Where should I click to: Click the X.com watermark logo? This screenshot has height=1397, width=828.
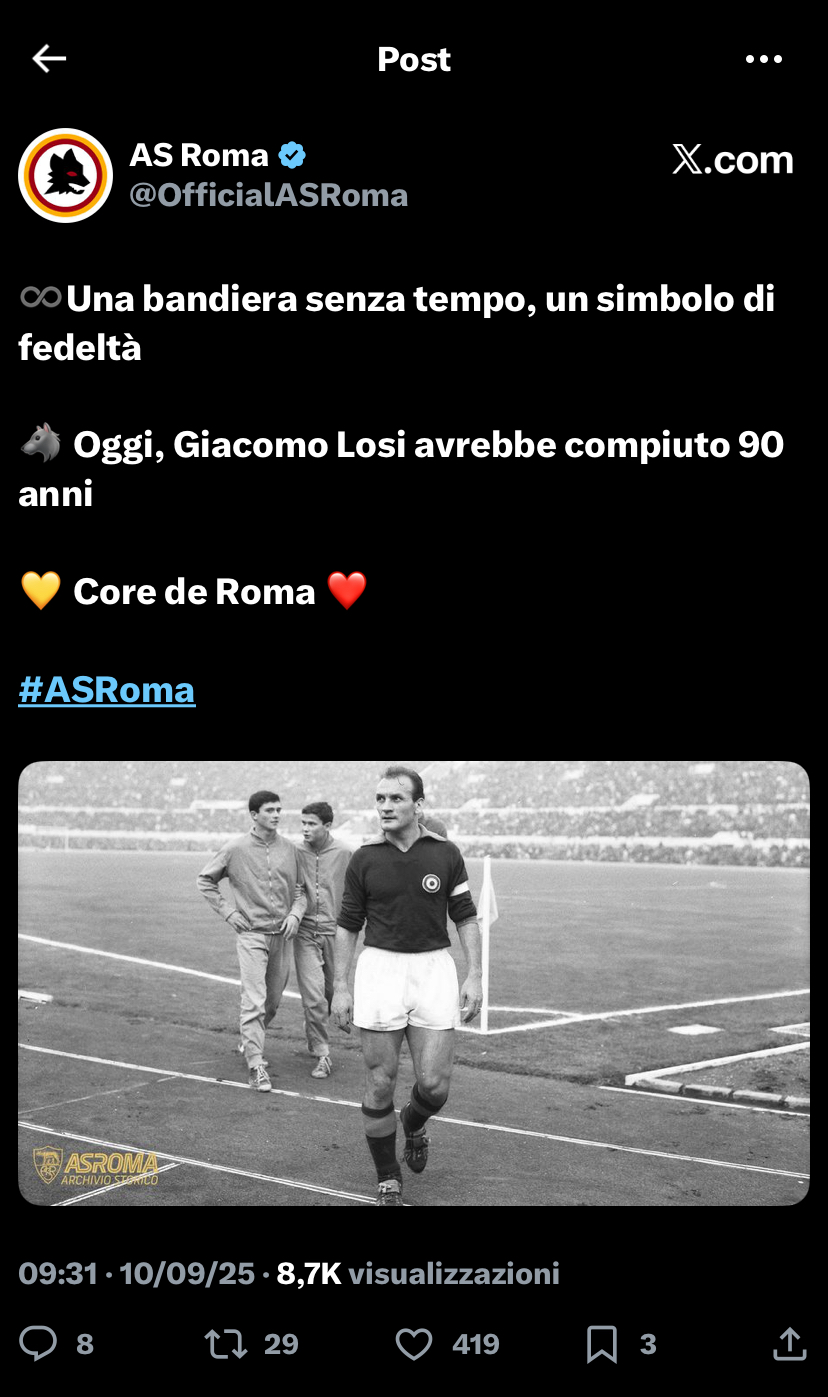pyautogui.click(x=733, y=160)
